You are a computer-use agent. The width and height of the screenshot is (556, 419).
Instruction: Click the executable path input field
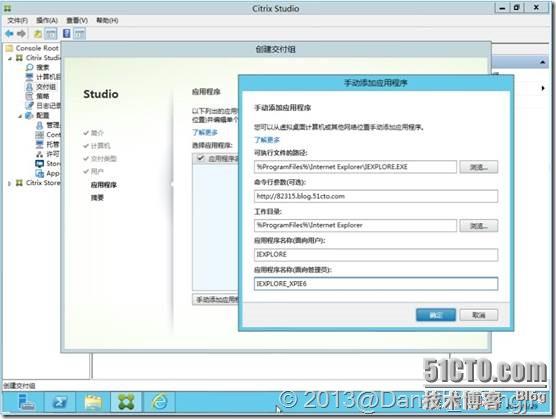point(355,167)
